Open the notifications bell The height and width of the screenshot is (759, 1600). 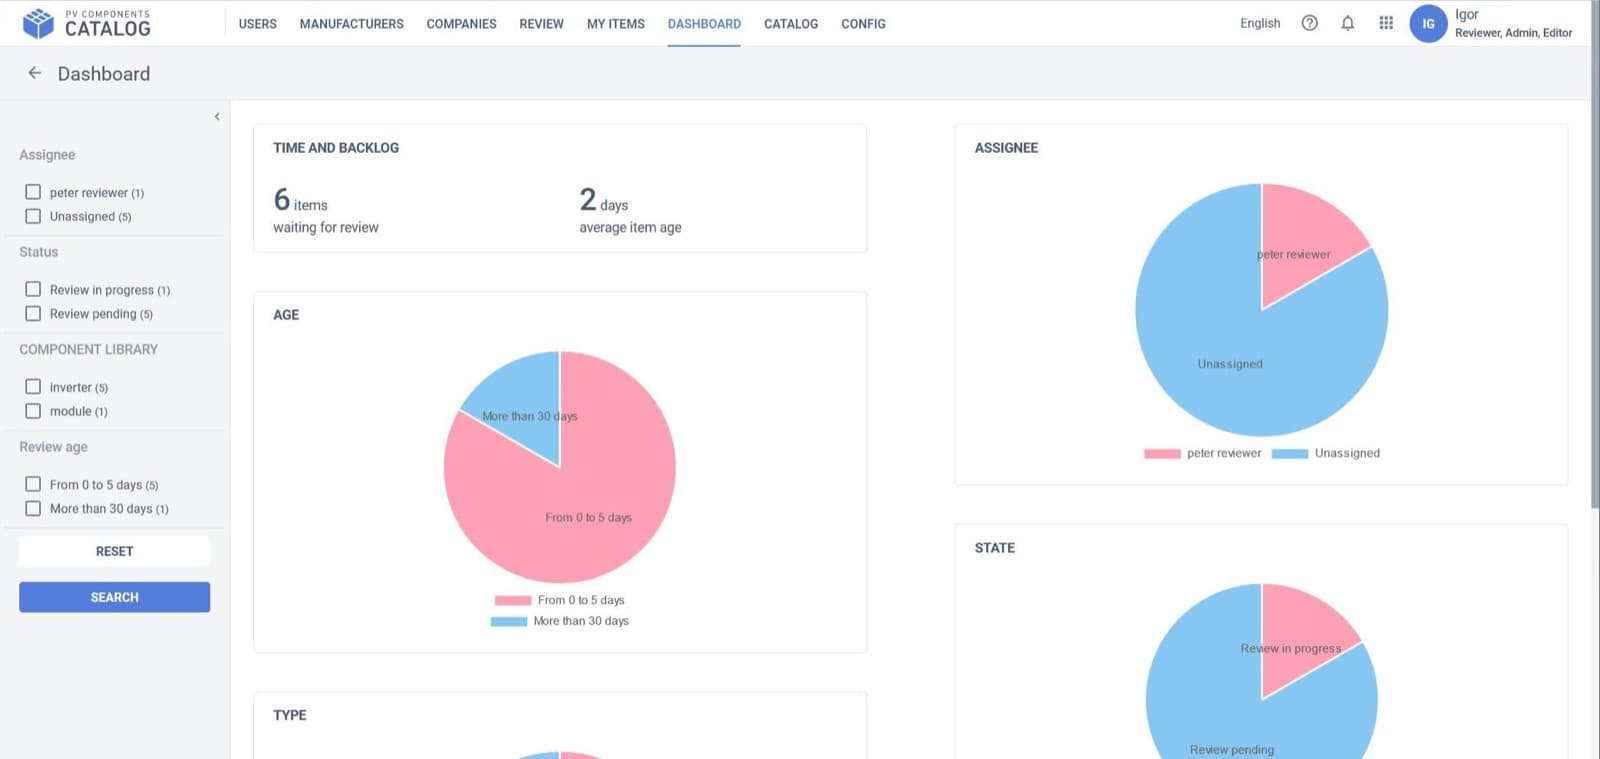tap(1347, 23)
